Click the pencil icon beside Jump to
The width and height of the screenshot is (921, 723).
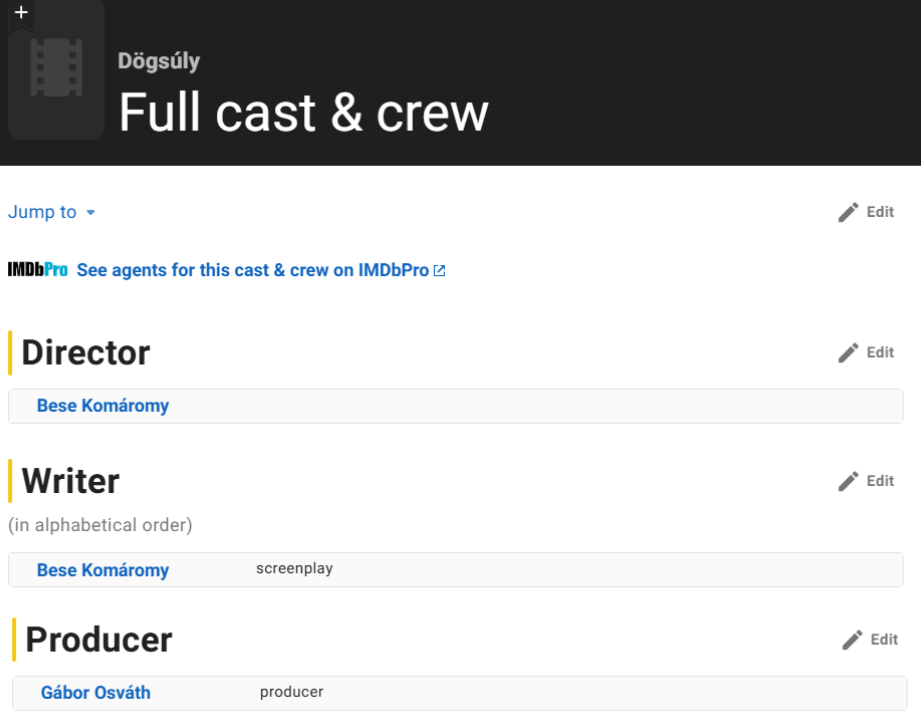coord(849,212)
